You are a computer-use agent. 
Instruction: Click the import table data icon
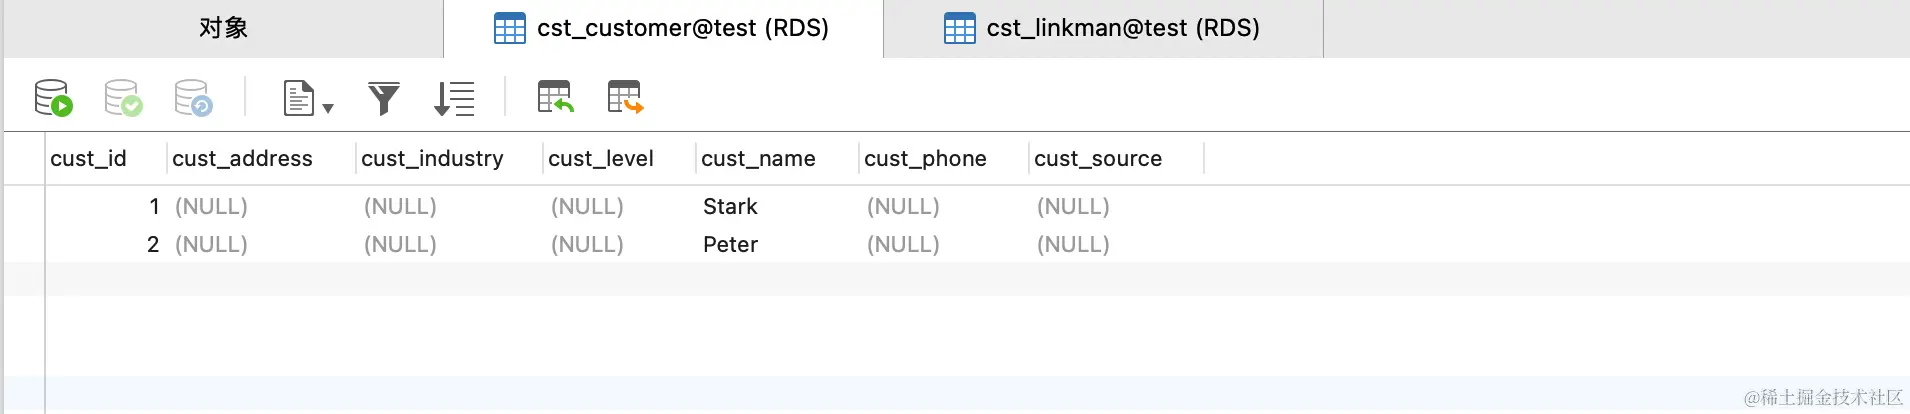tap(555, 97)
